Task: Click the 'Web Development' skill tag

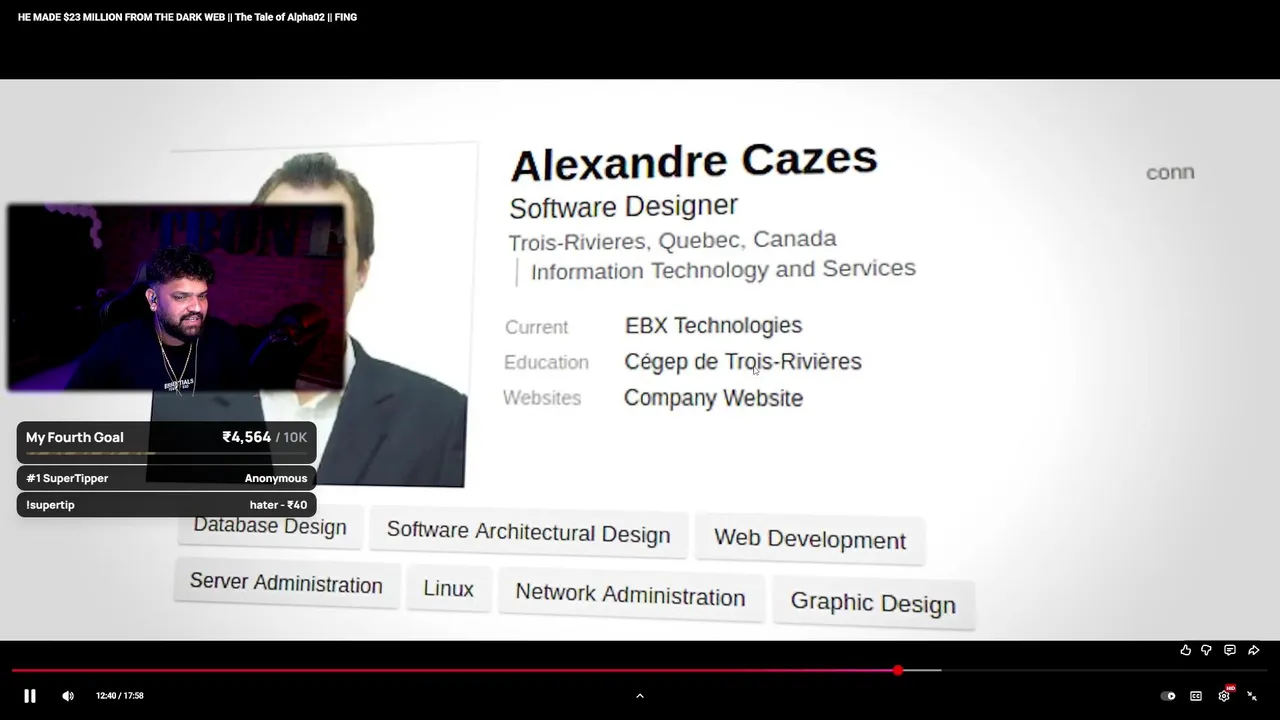Action: tap(810, 539)
